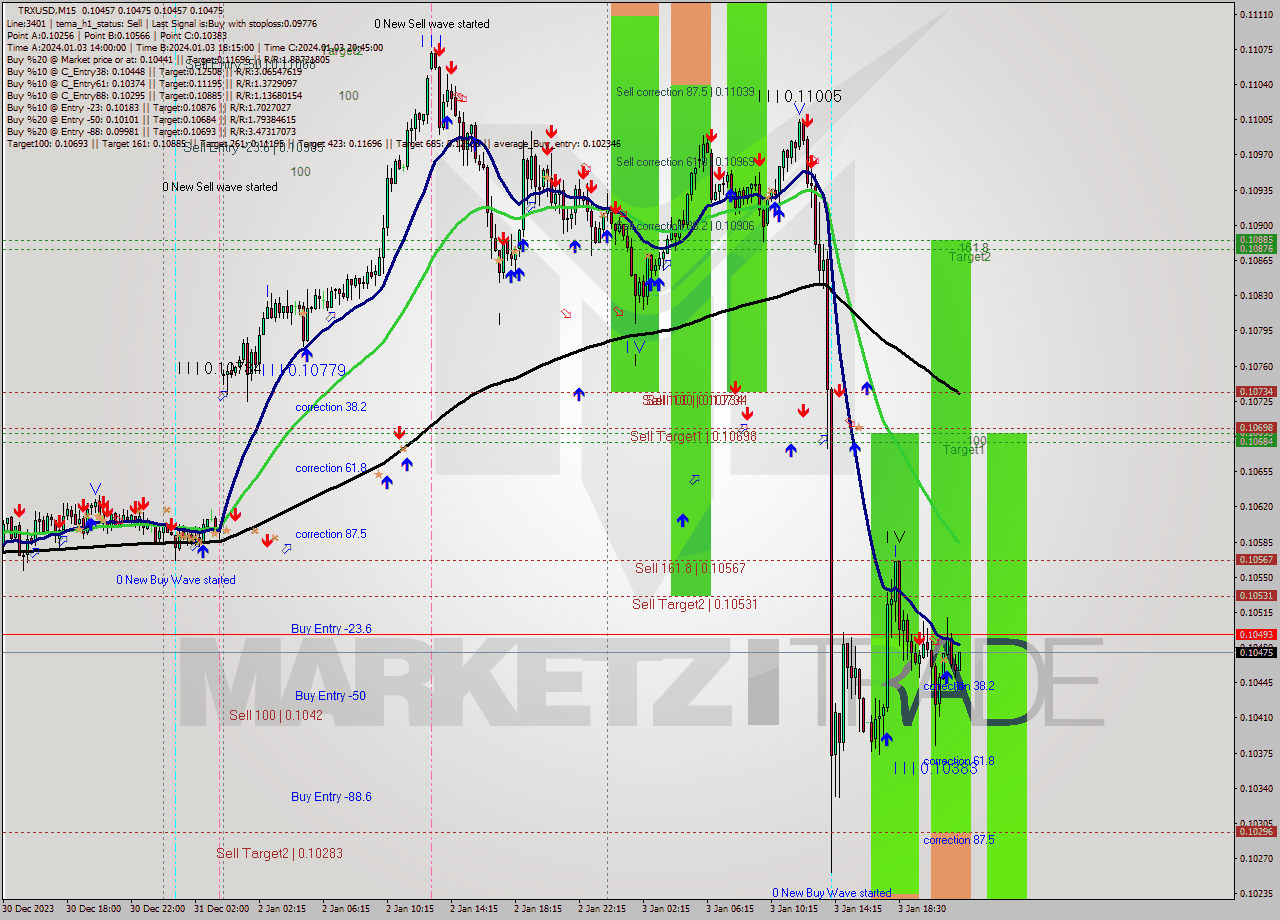
Task: Click the '| | | 0.10779' wave label
Action: pos(306,370)
